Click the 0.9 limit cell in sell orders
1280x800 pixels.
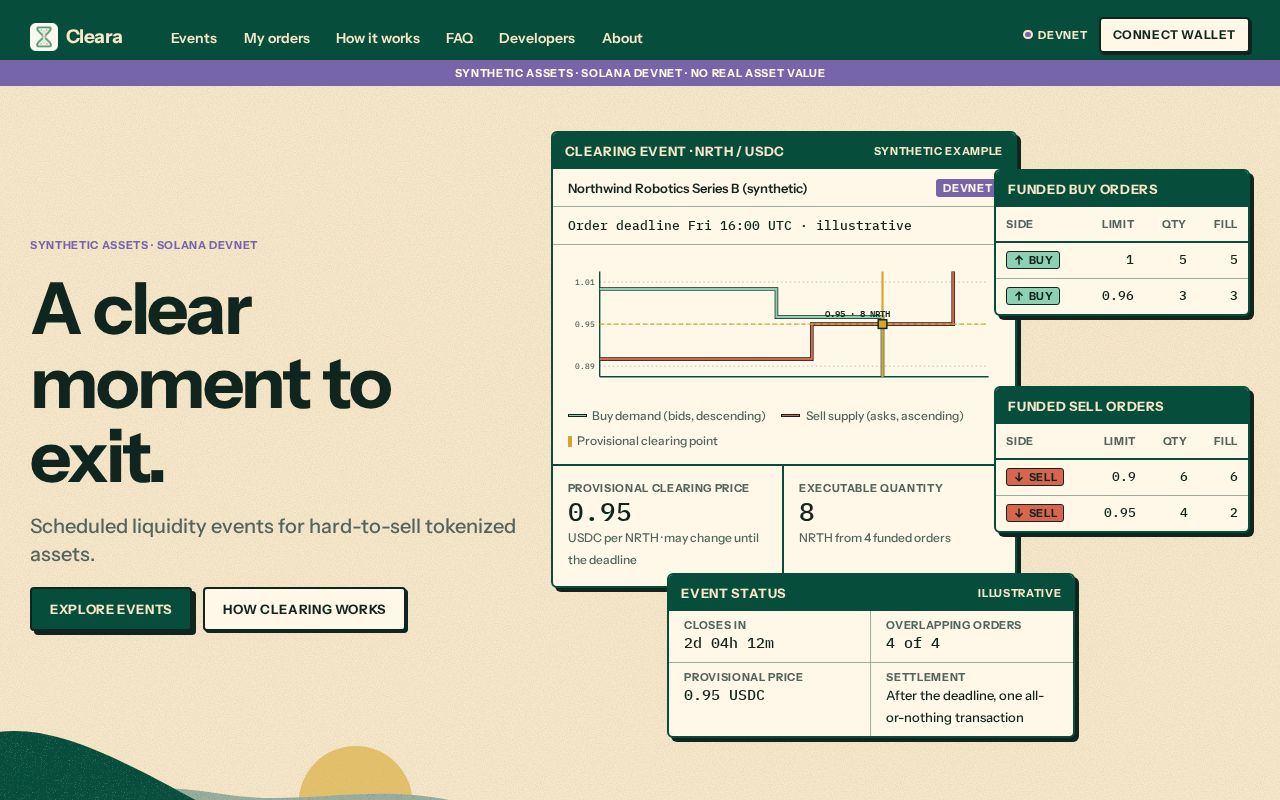point(1124,477)
